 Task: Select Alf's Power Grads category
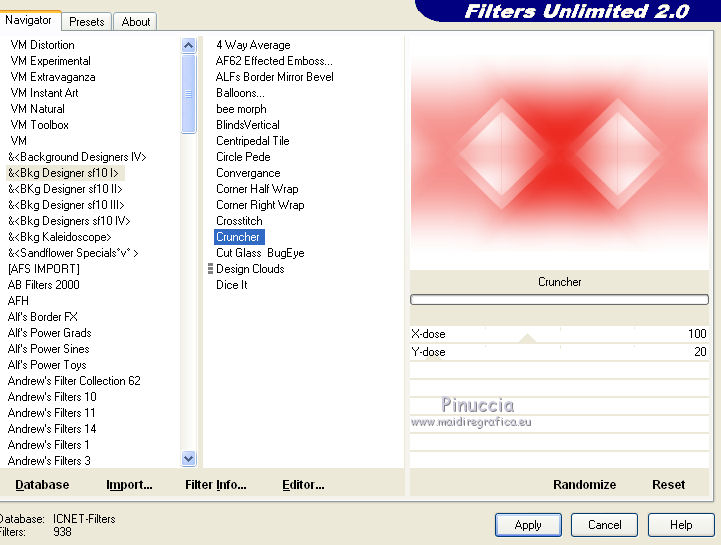point(50,333)
